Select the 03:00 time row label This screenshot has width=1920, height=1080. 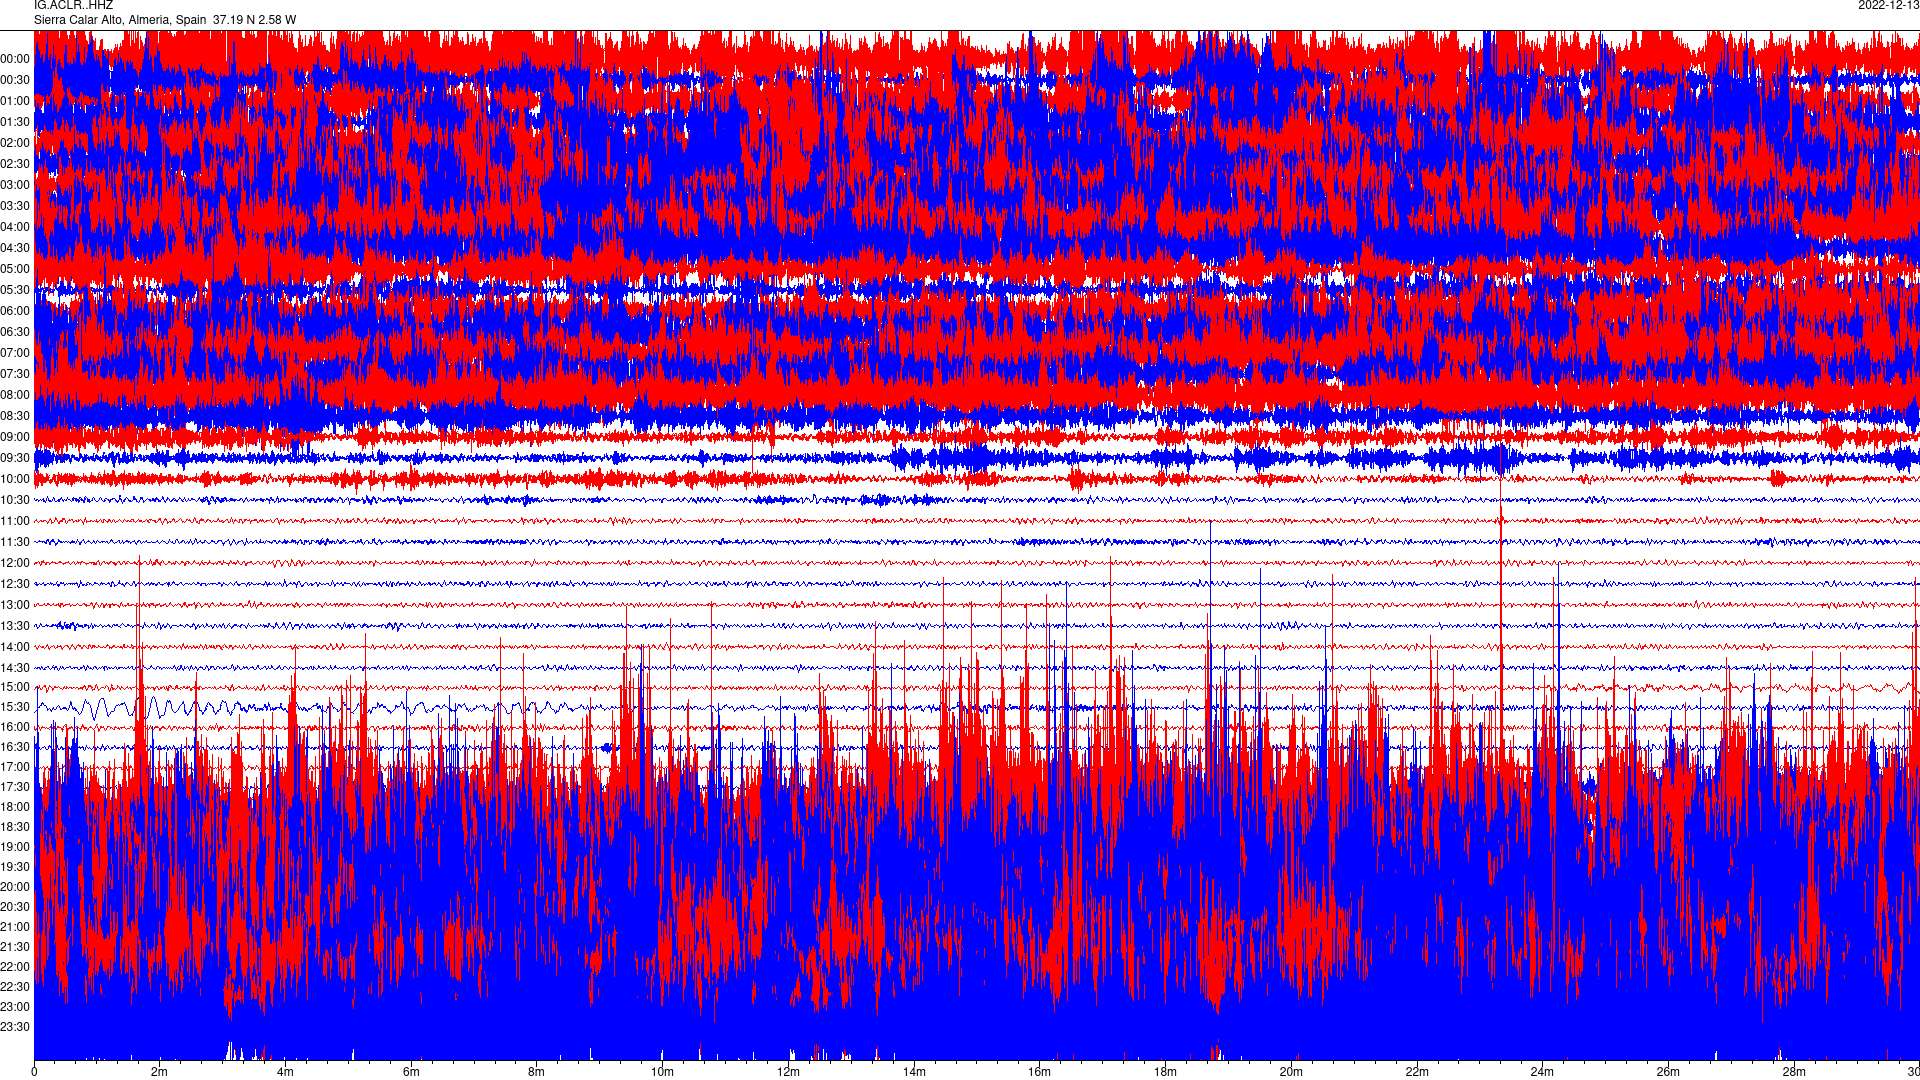click(x=15, y=185)
